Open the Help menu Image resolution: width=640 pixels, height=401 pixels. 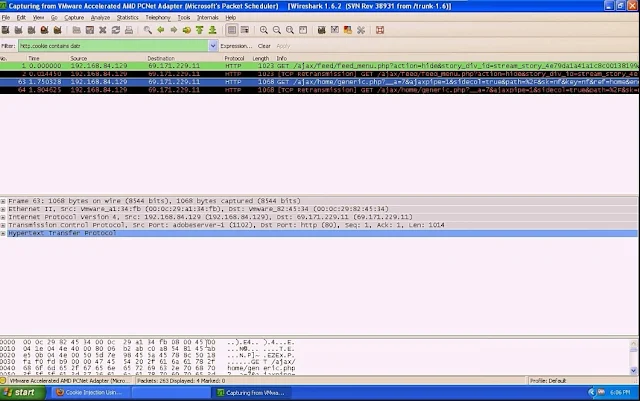coord(231,18)
